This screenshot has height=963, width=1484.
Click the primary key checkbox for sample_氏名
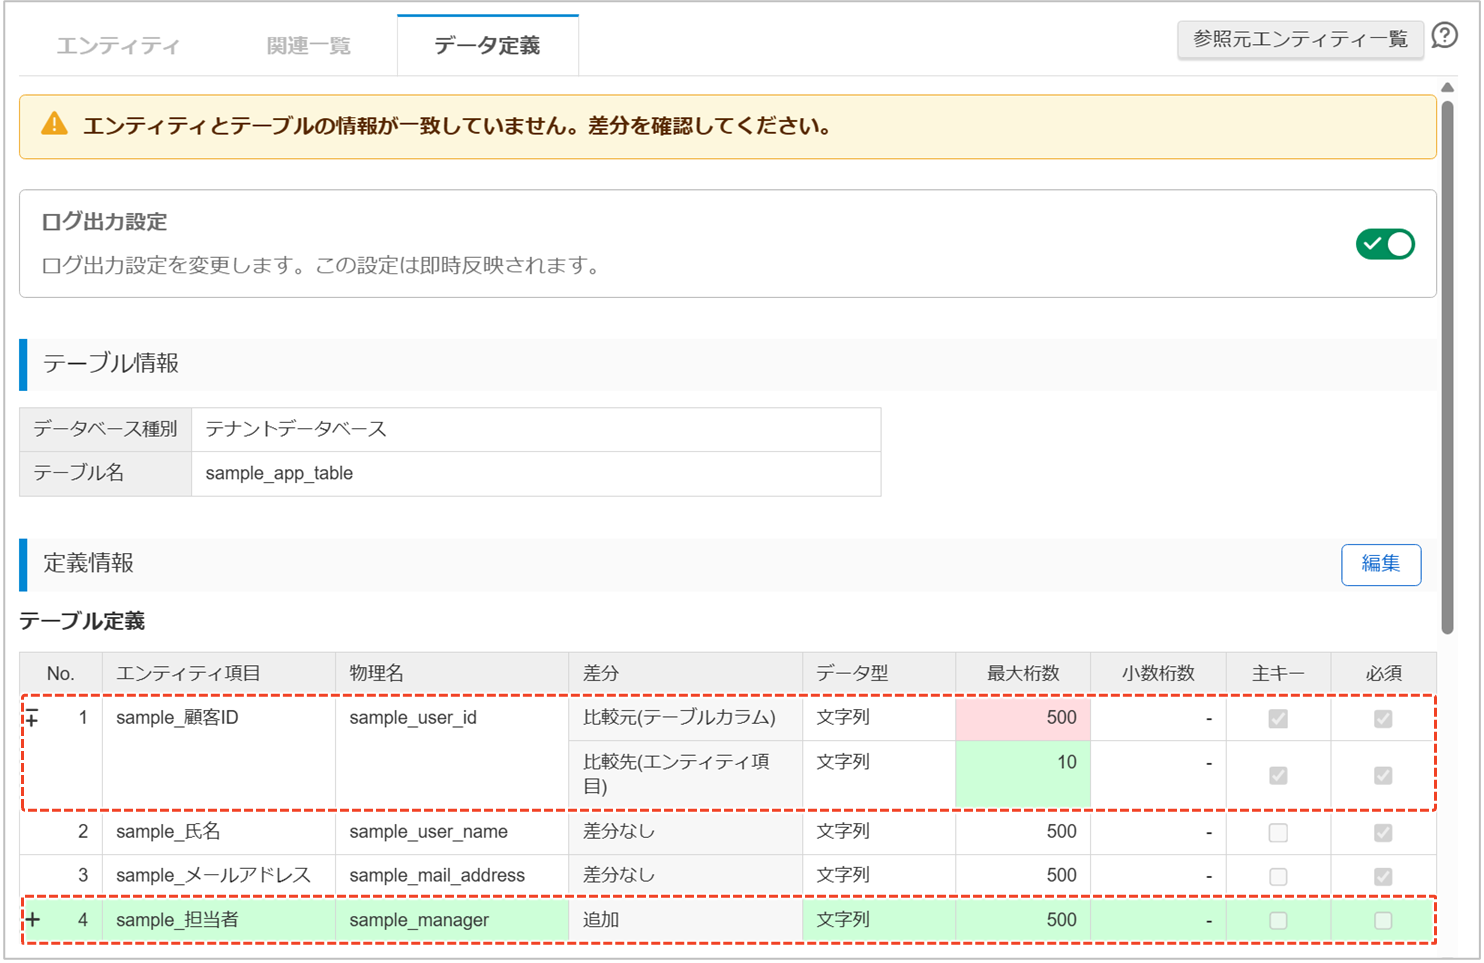pyautogui.click(x=1277, y=832)
